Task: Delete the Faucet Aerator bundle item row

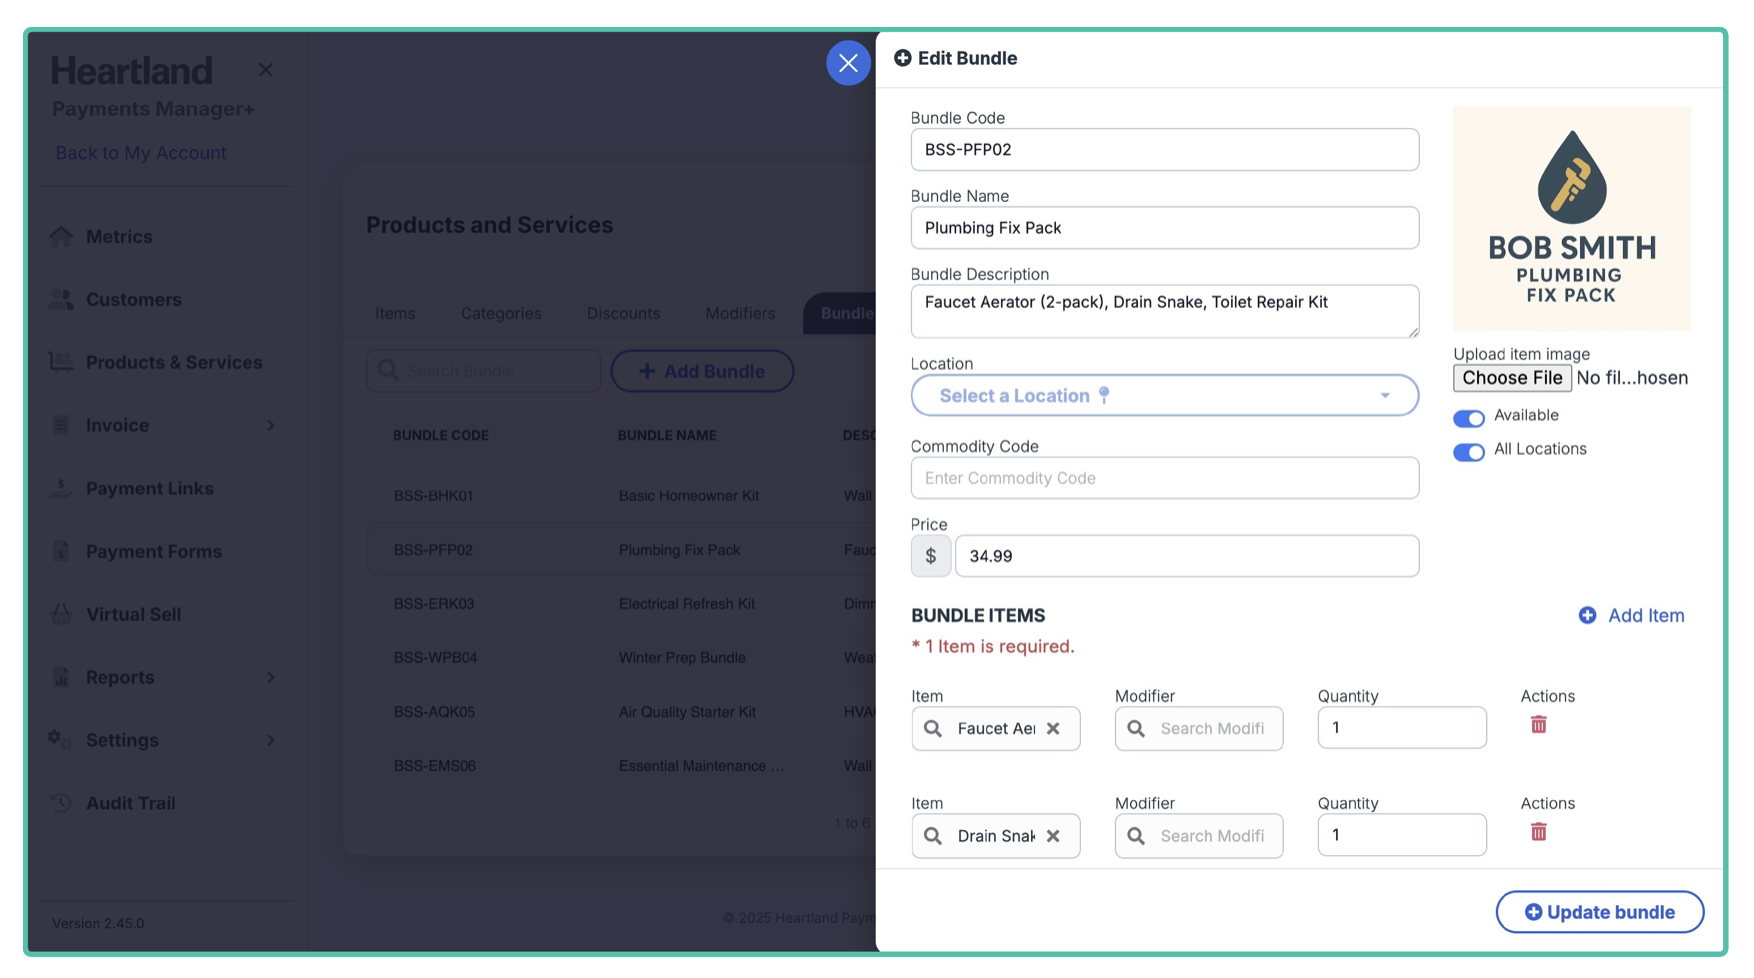Action: 1538,725
